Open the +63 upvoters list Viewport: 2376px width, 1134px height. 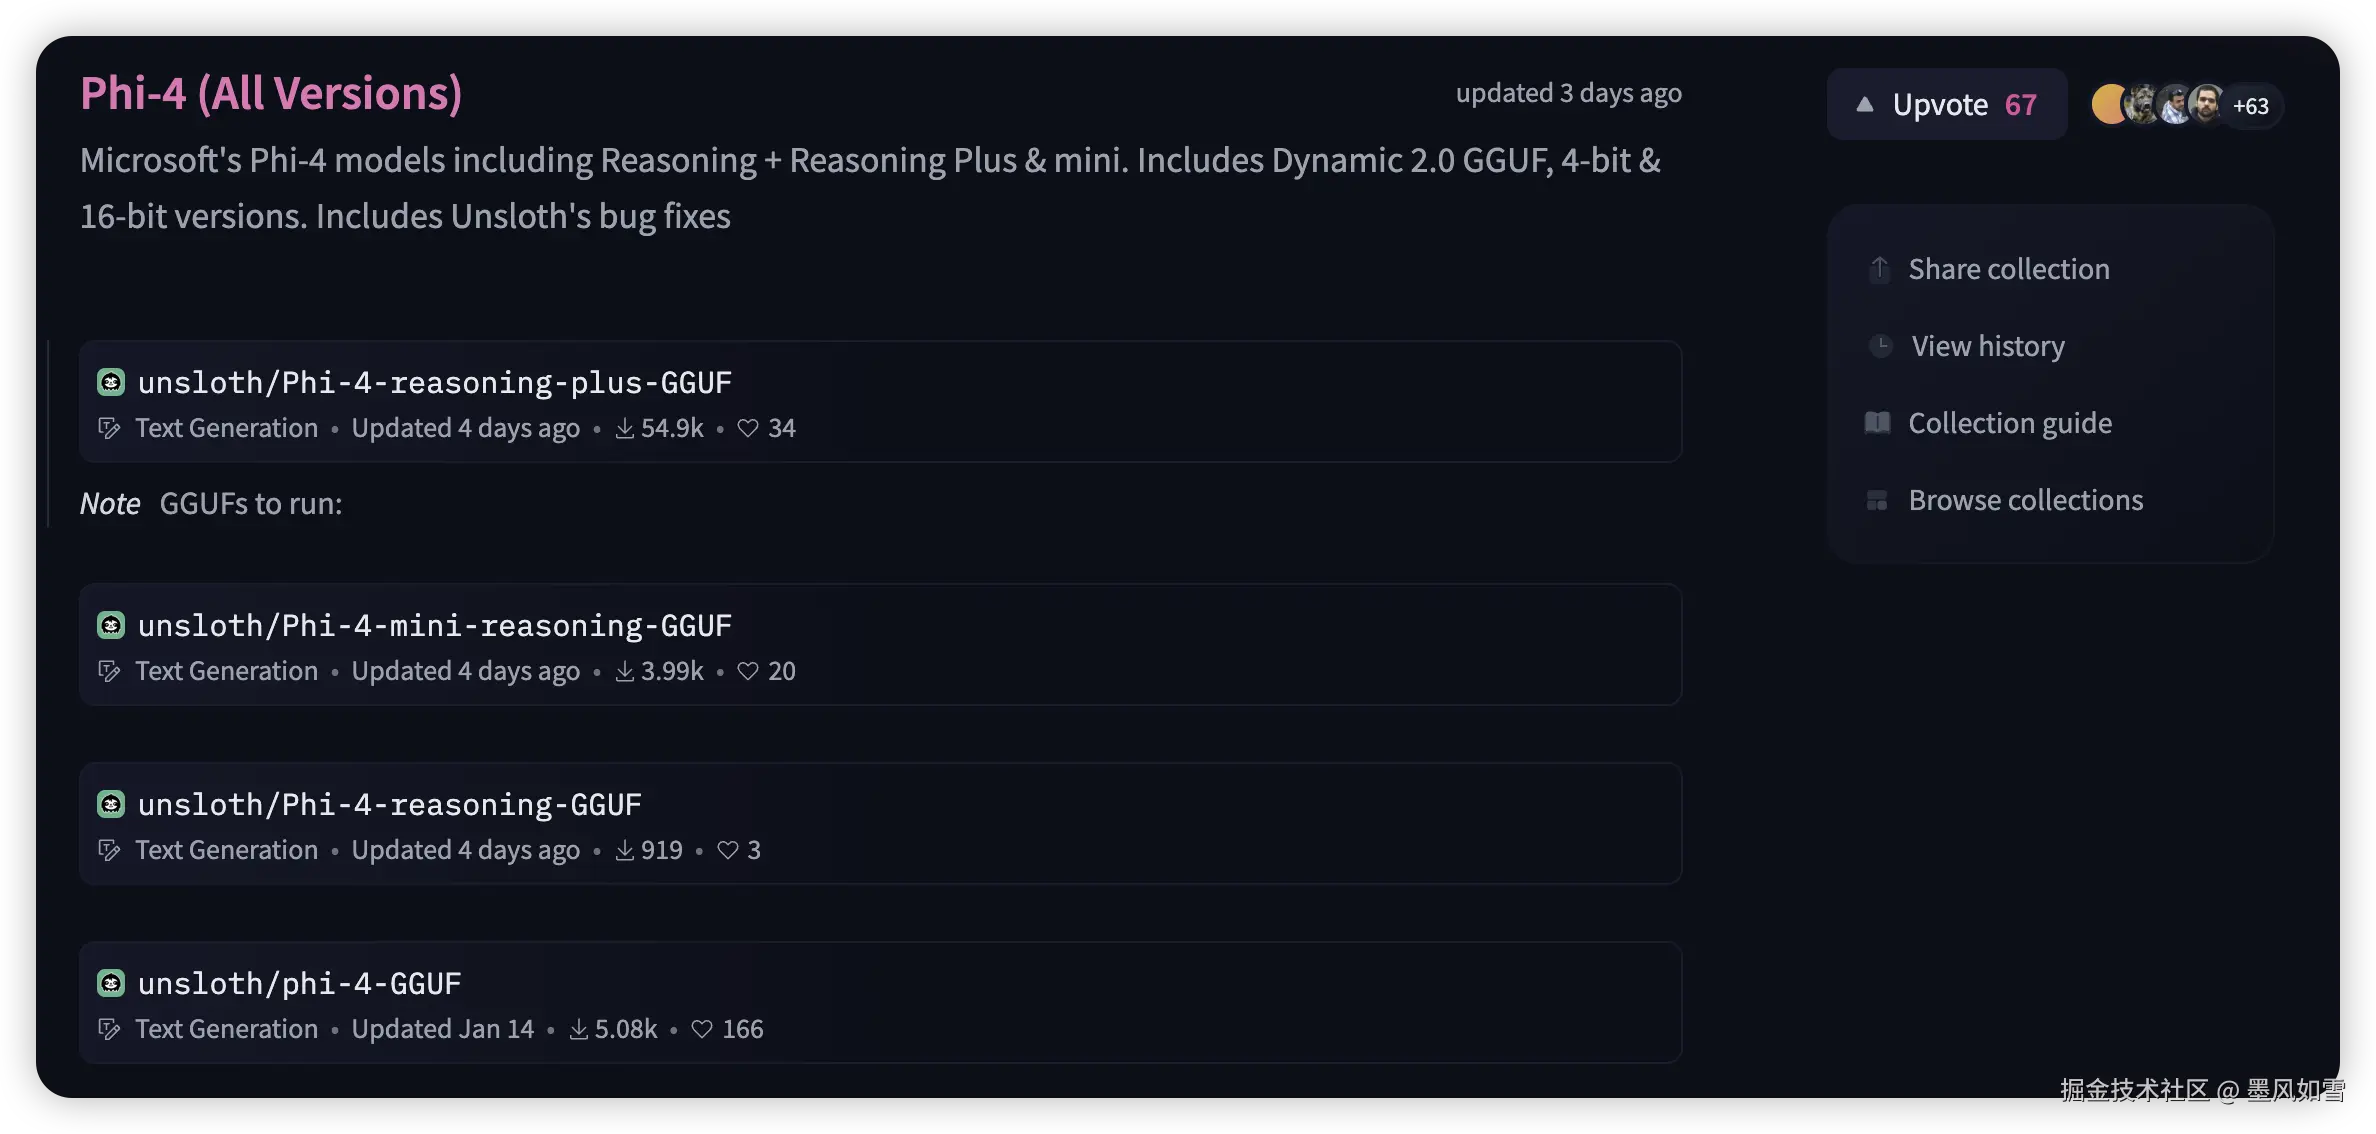click(x=2250, y=106)
